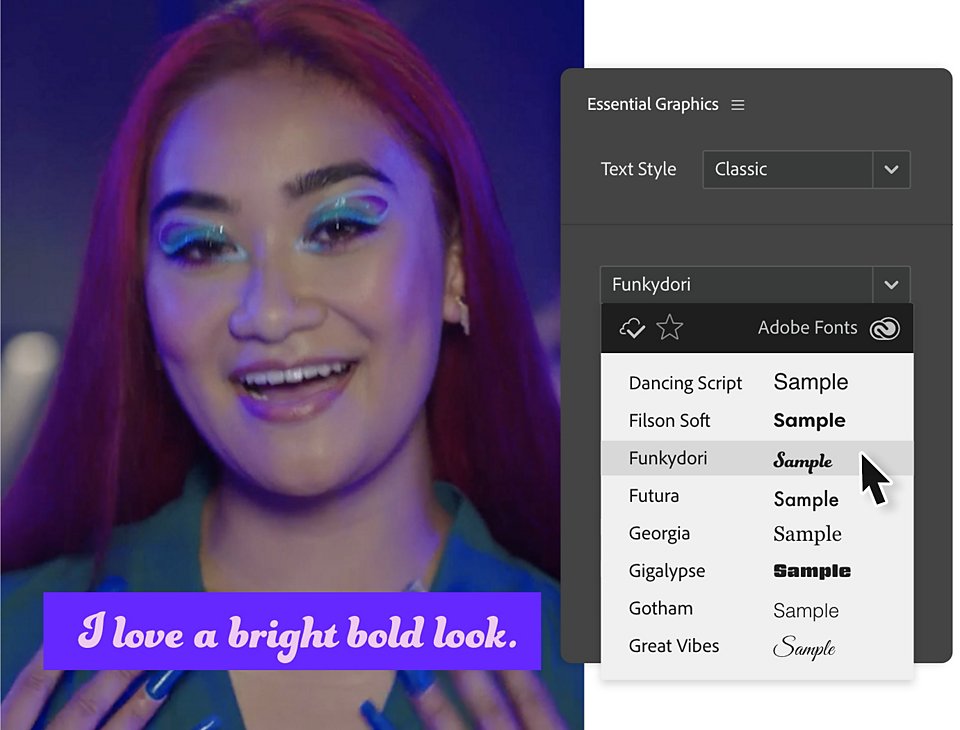The image size is (960, 730).
Task: Open the Essential Graphics panel menu icon
Action: 738,105
